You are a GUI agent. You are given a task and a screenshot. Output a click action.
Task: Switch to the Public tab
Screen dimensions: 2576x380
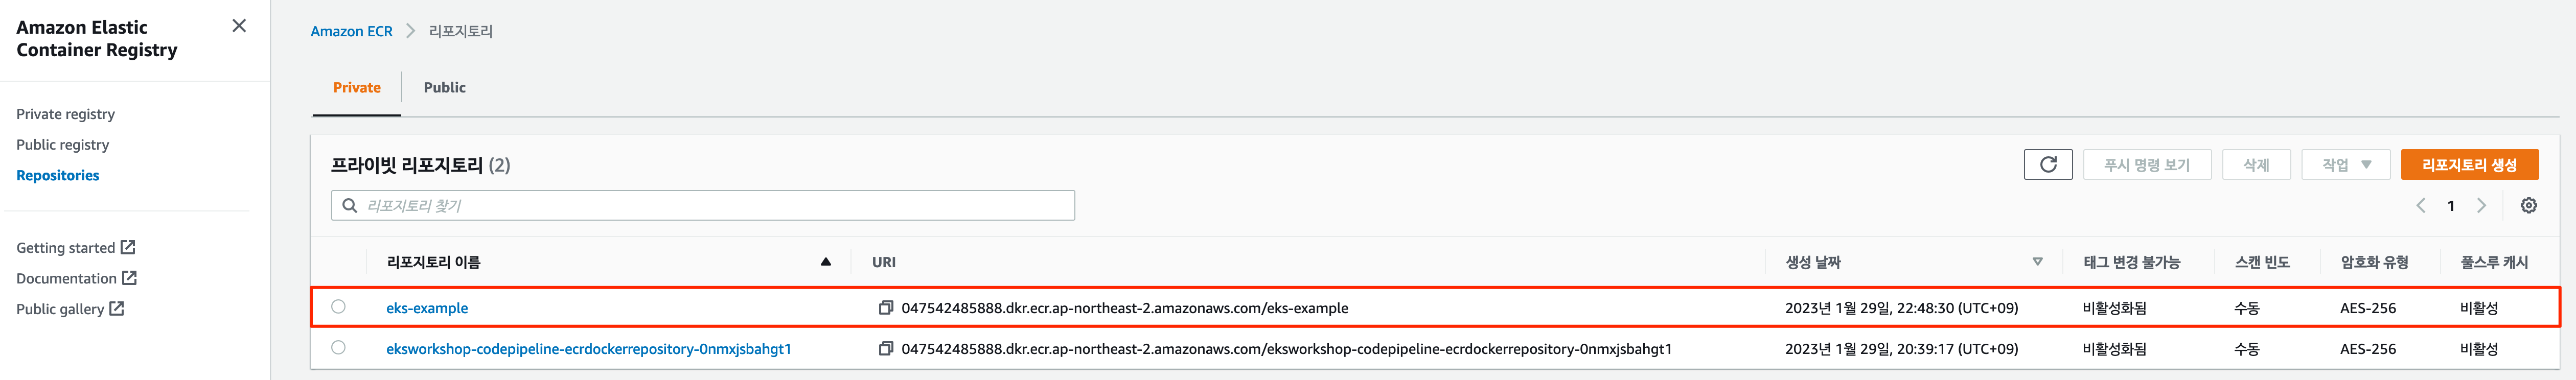pyautogui.click(x=444, y=88)
